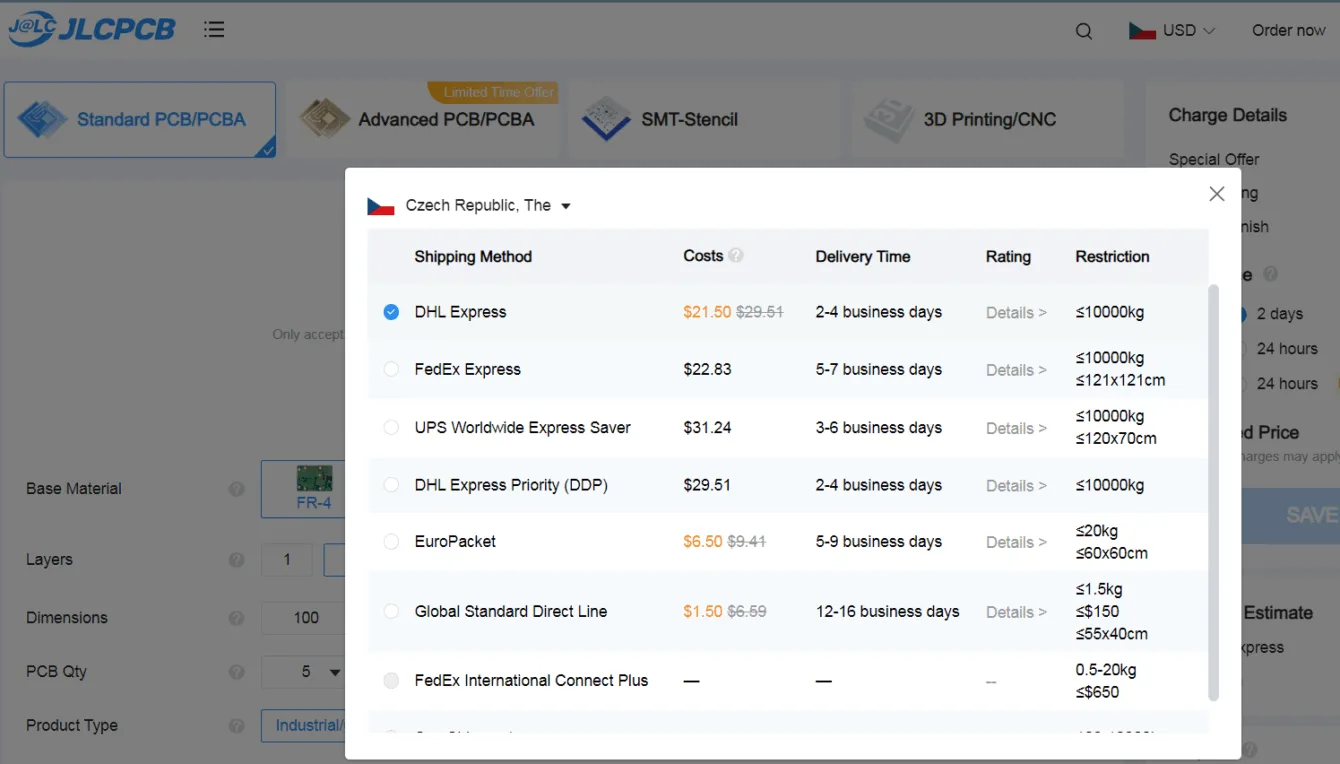Screen dimensions: 1340x764
Task: Click the Czech flag in header
Action: [1142, 31]
